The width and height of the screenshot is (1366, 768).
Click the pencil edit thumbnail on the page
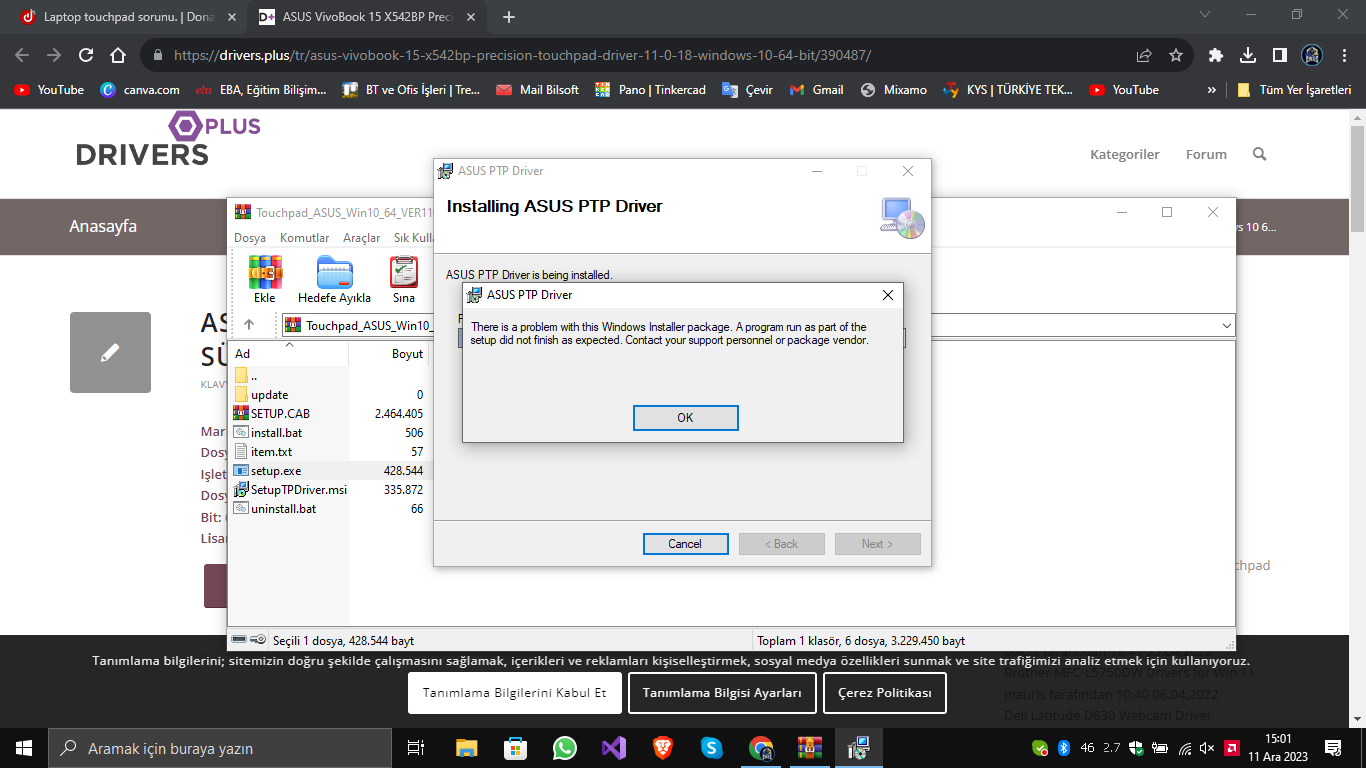click(x=110, y=352)
